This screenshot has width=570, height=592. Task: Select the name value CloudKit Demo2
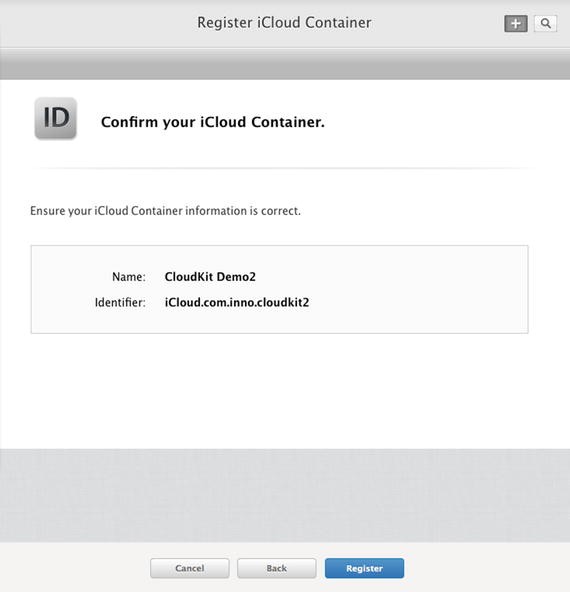point(210,277)
